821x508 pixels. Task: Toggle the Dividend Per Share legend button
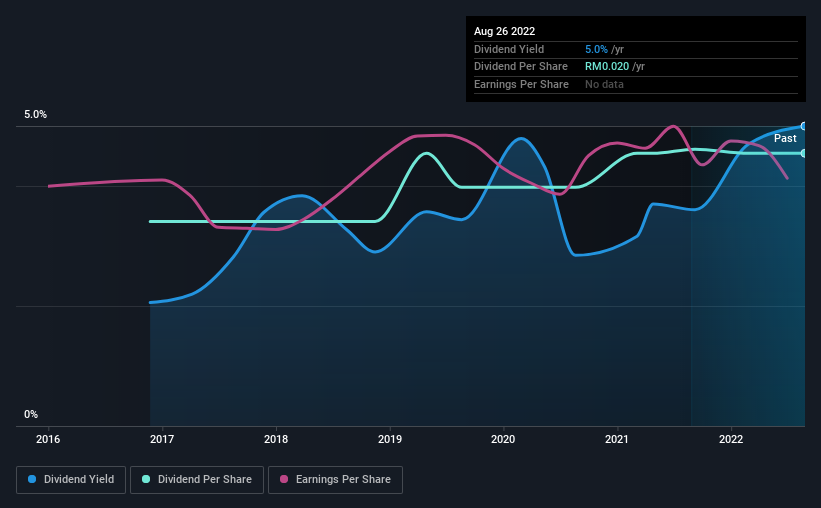pyautogui.click(x=197, y=480)
